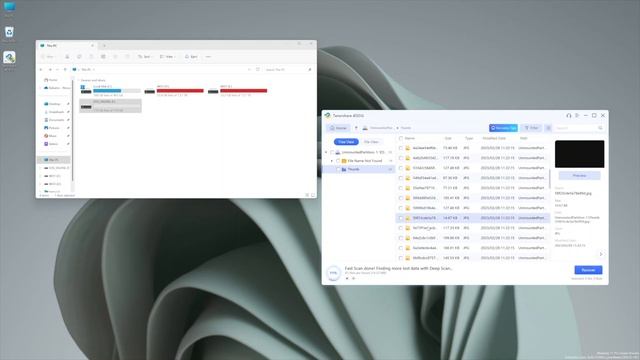
Task: Add a new File Explorer tab
Action: tap(104, 45)
